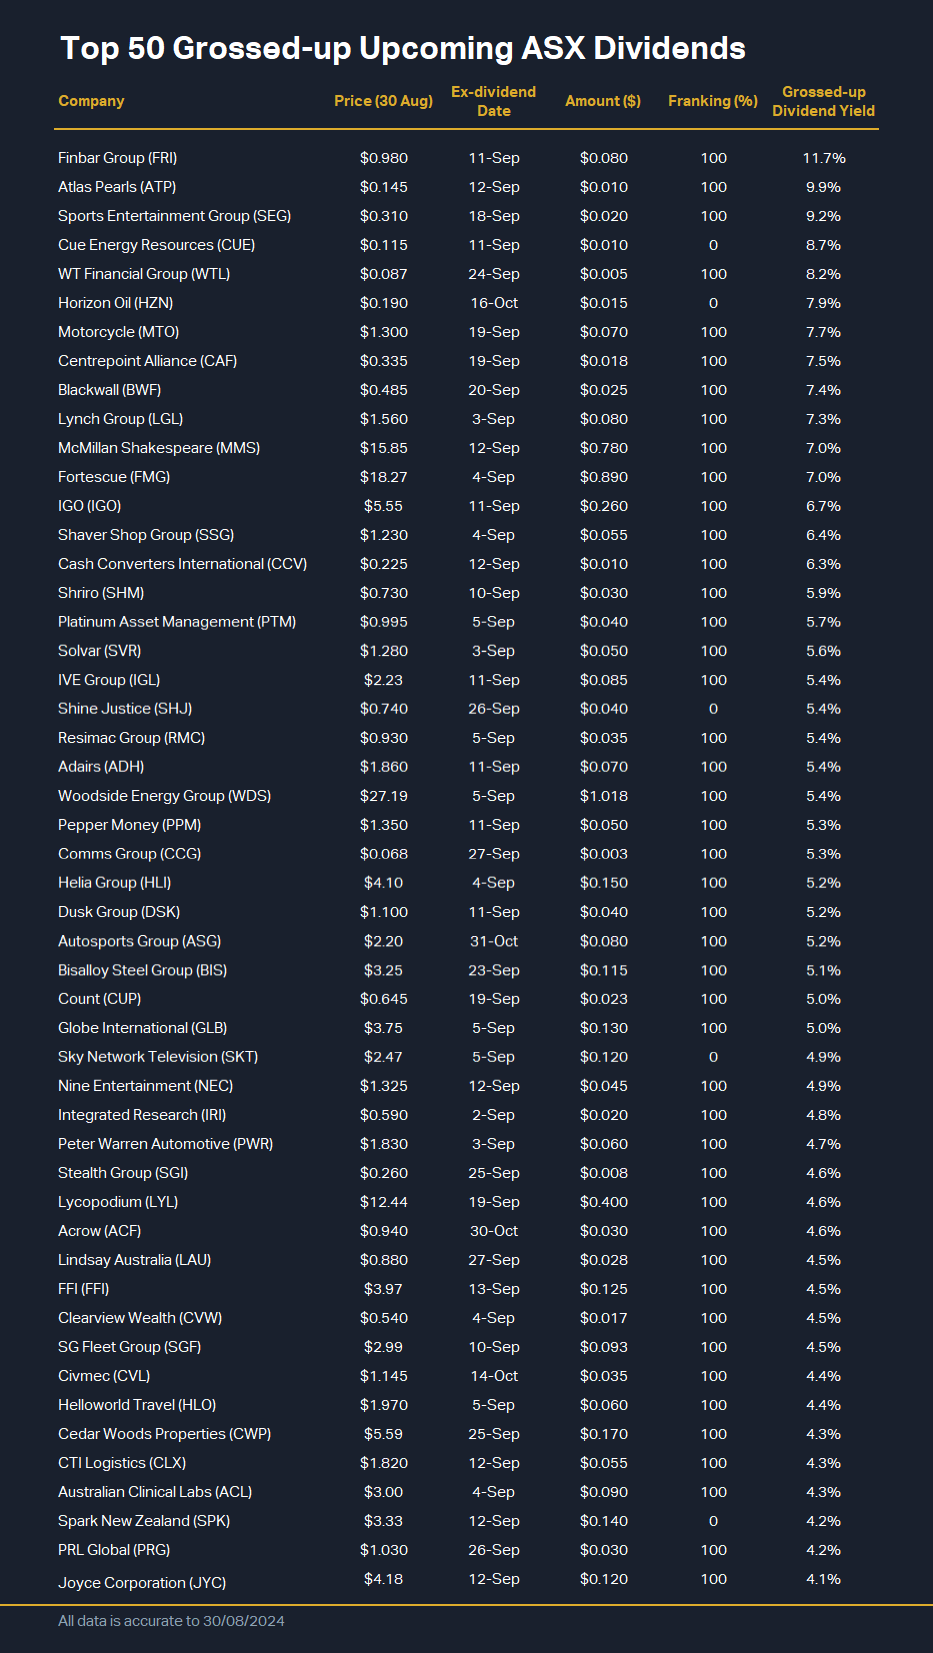Click Joyce Corporation (JYC) in last row

[142, 1583]
